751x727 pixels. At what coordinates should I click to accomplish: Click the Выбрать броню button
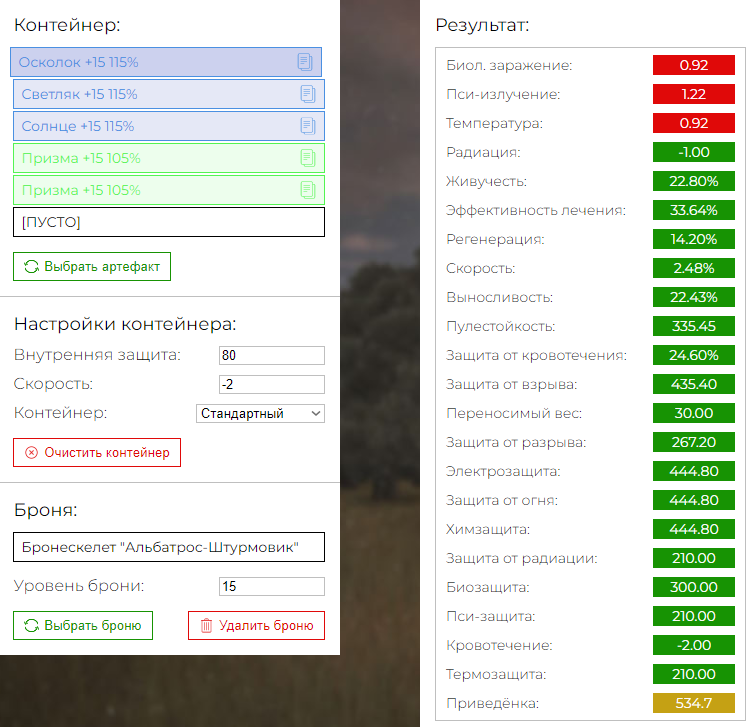[83, 625]
